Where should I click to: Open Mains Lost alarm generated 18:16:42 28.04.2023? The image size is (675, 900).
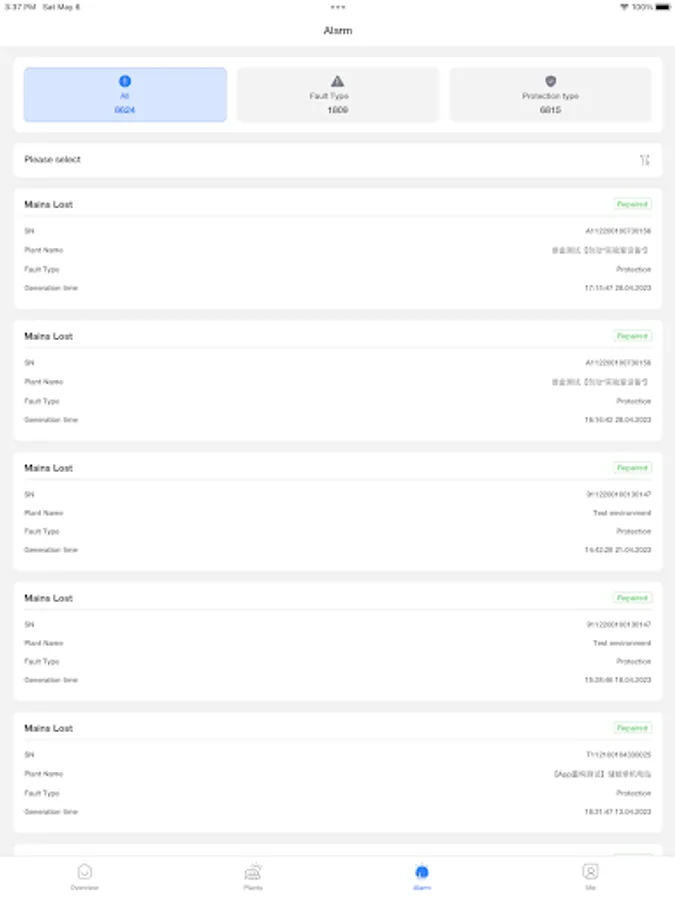click(x=337, y=380)
